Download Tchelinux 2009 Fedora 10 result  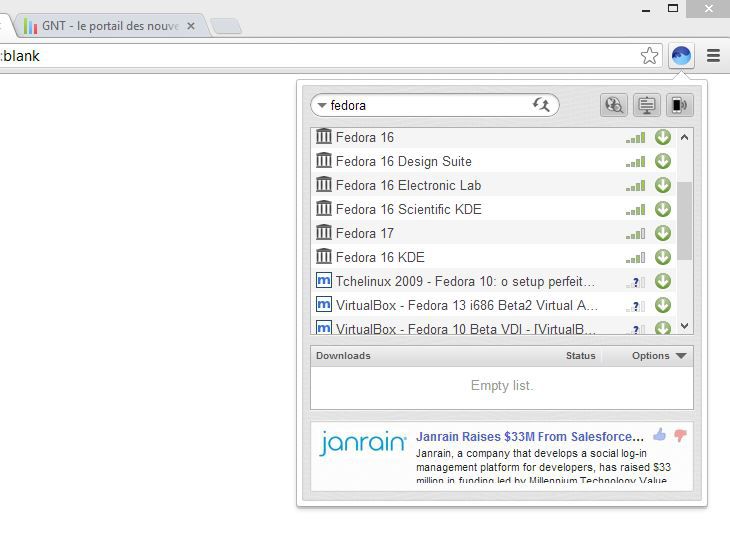pos(662,281)
